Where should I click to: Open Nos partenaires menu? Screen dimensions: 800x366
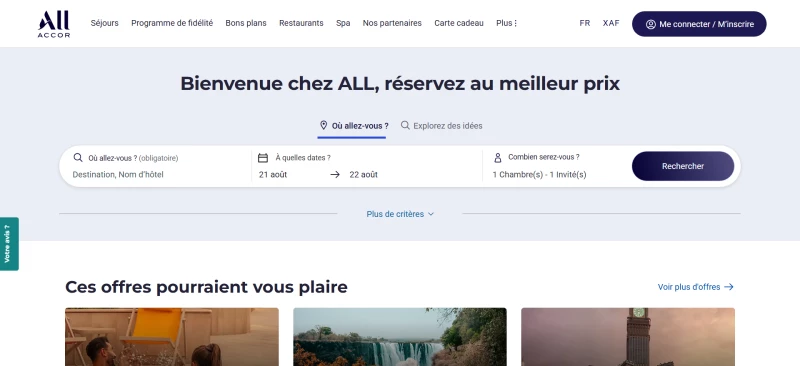(x=392, y=23)
